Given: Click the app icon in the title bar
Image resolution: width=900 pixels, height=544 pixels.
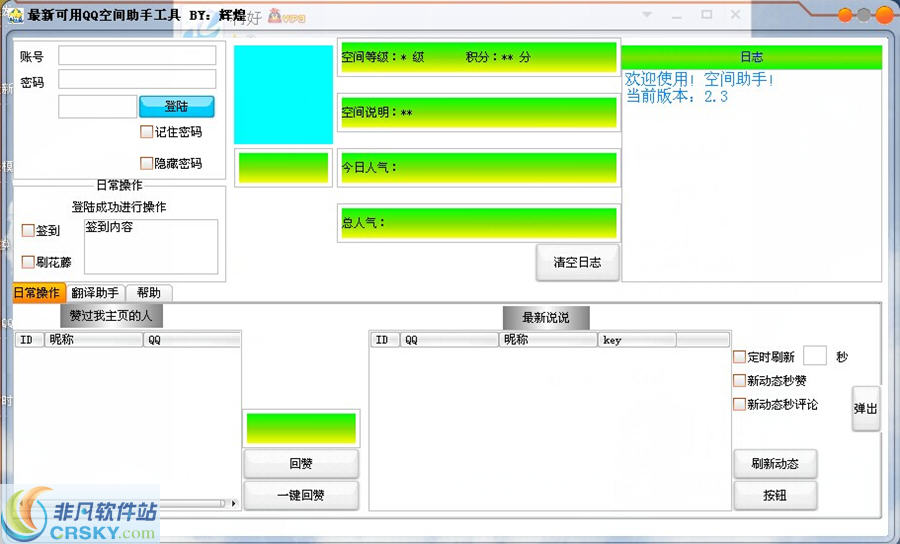Looking at the screenshot, I should point(15,15).
